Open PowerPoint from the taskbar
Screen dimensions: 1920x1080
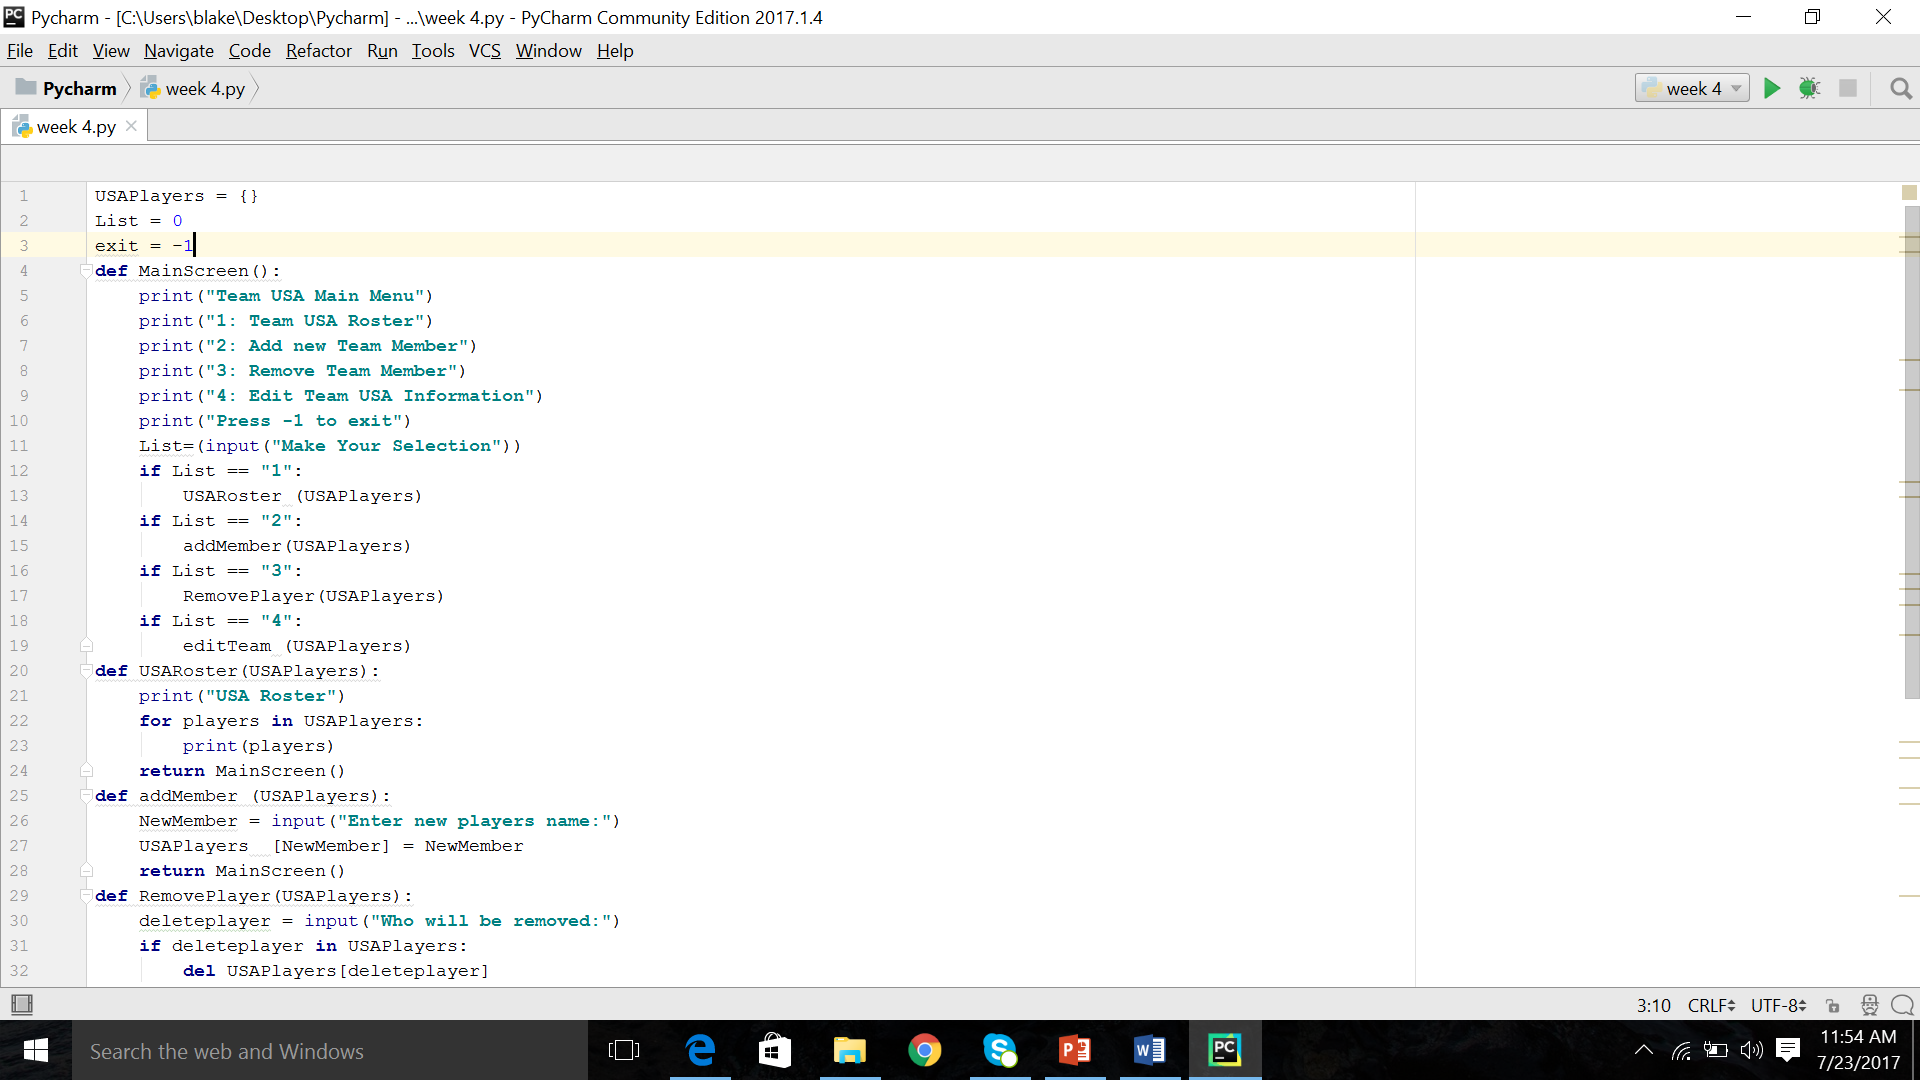(1074, 1050)
